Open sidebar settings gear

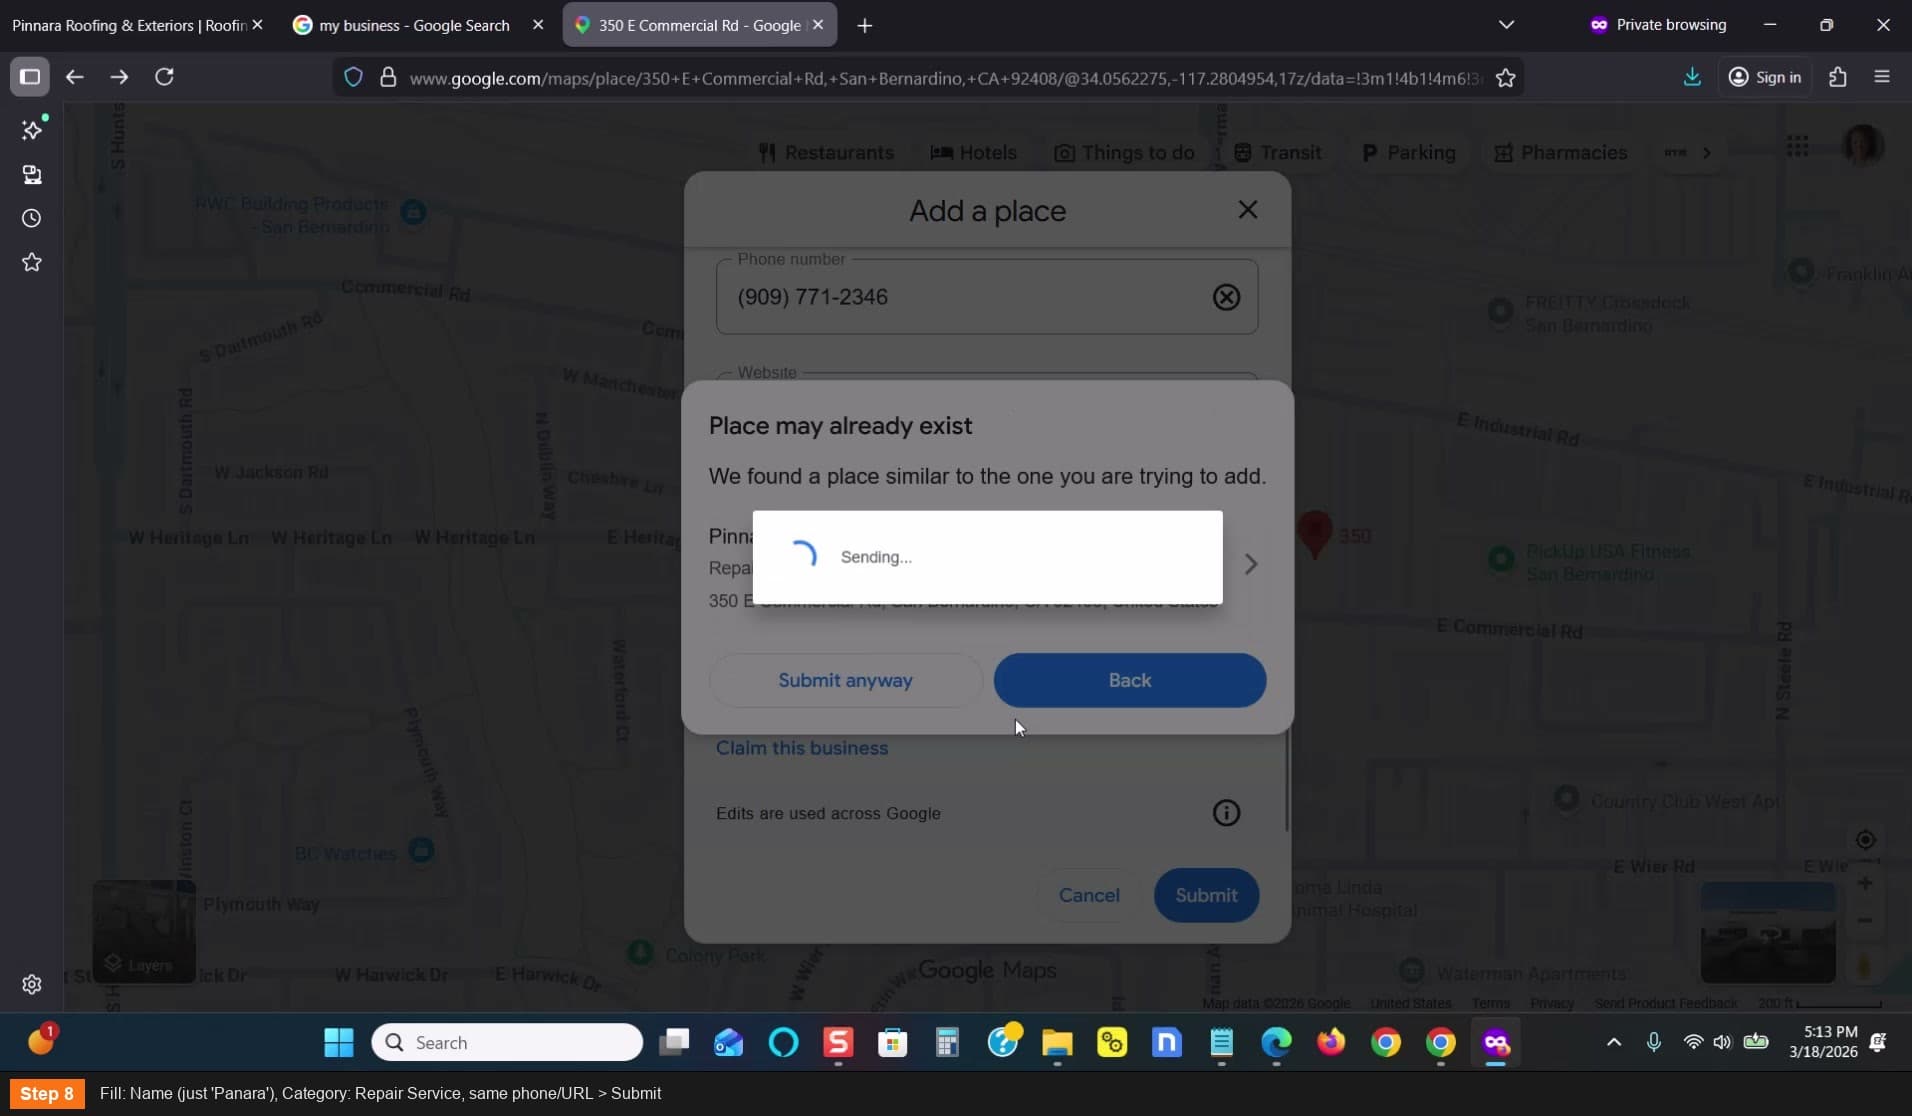pyautogui.click(x=32, y=984)
